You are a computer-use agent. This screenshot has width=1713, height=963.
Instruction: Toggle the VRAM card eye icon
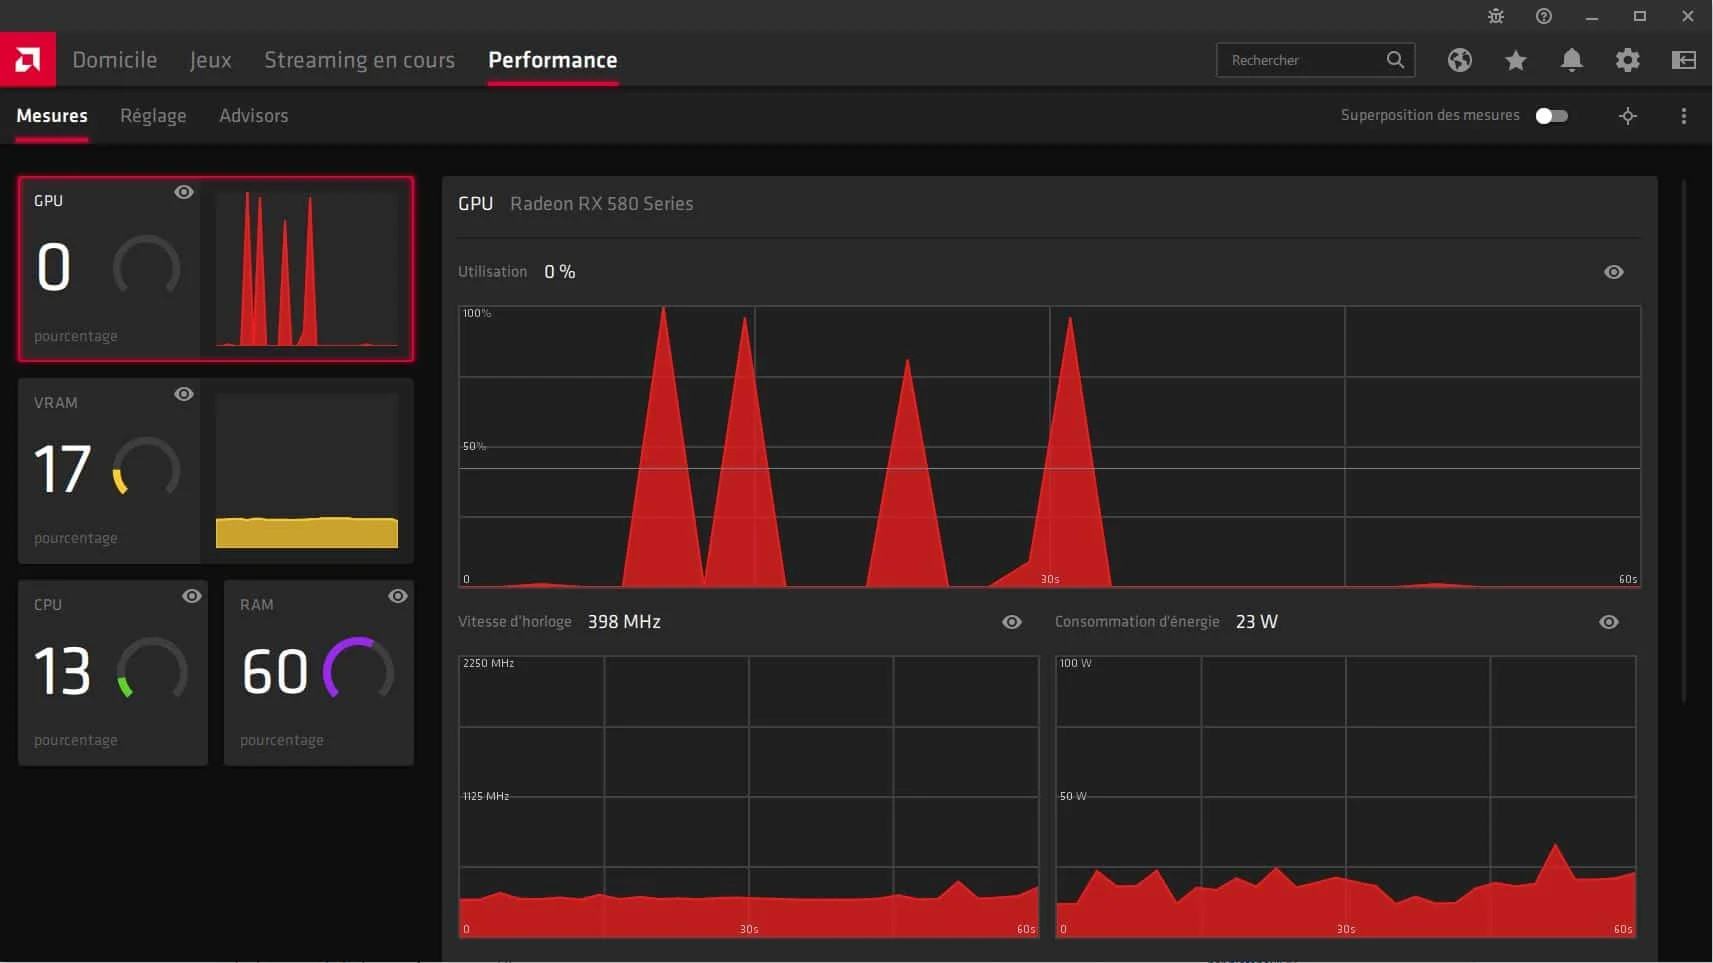click(x=184, y=394)
